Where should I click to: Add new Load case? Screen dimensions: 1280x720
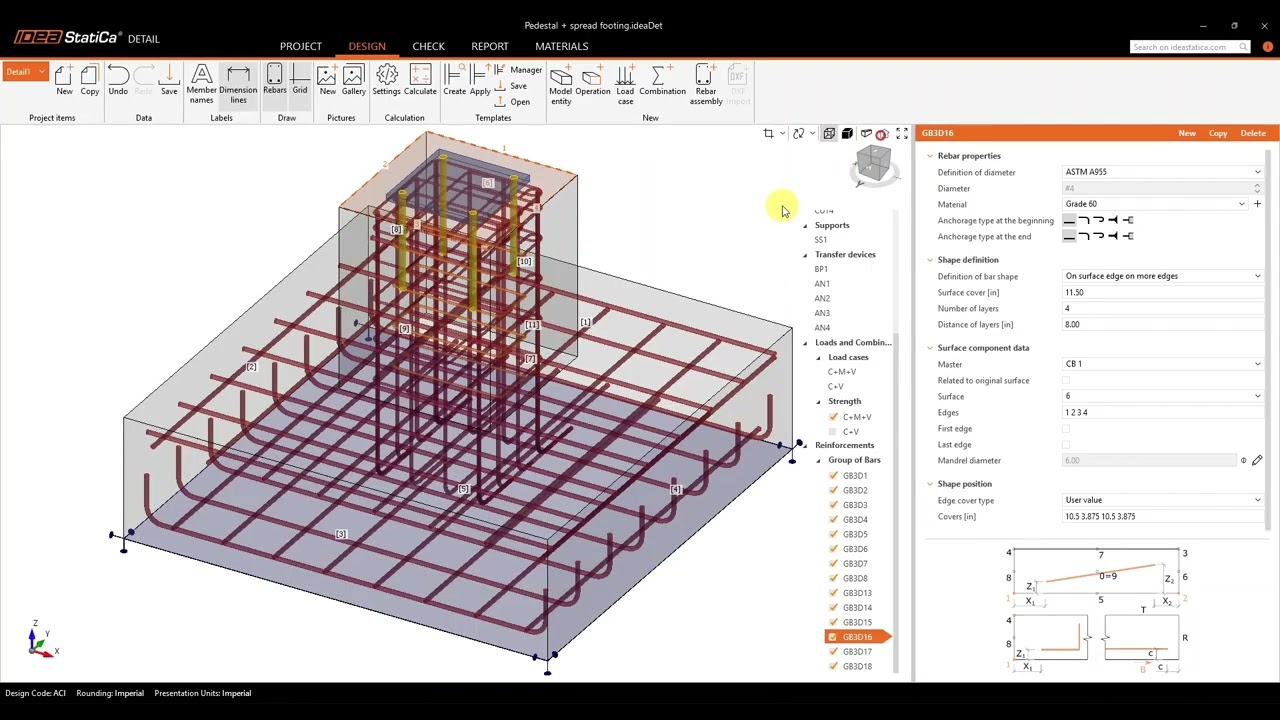click(625, 84)
